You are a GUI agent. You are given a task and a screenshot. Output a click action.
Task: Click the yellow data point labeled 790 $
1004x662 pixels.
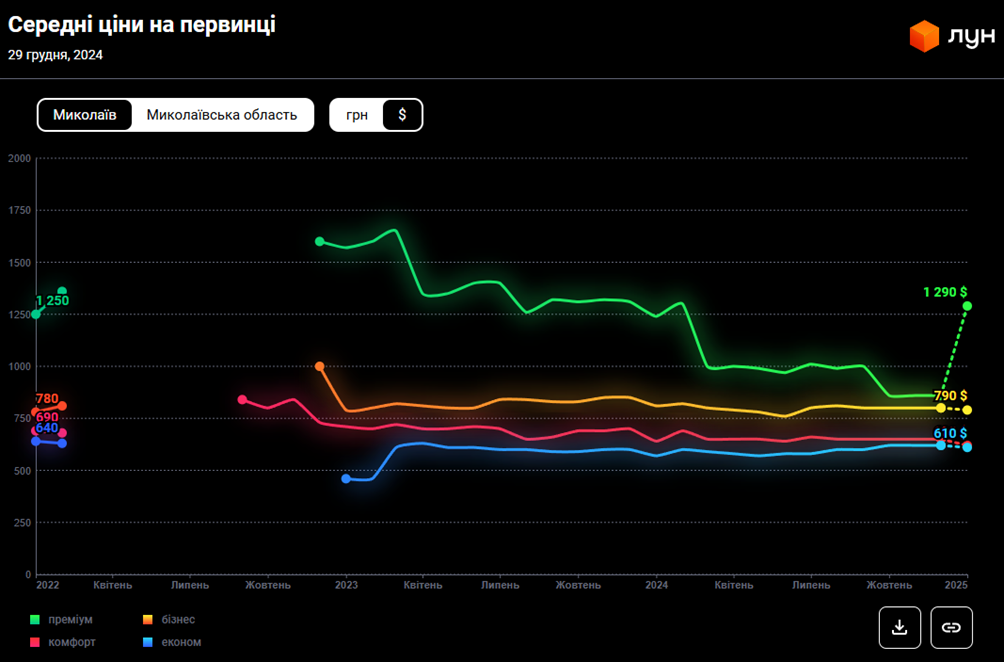pyautogui.click(x=967, y=410)
